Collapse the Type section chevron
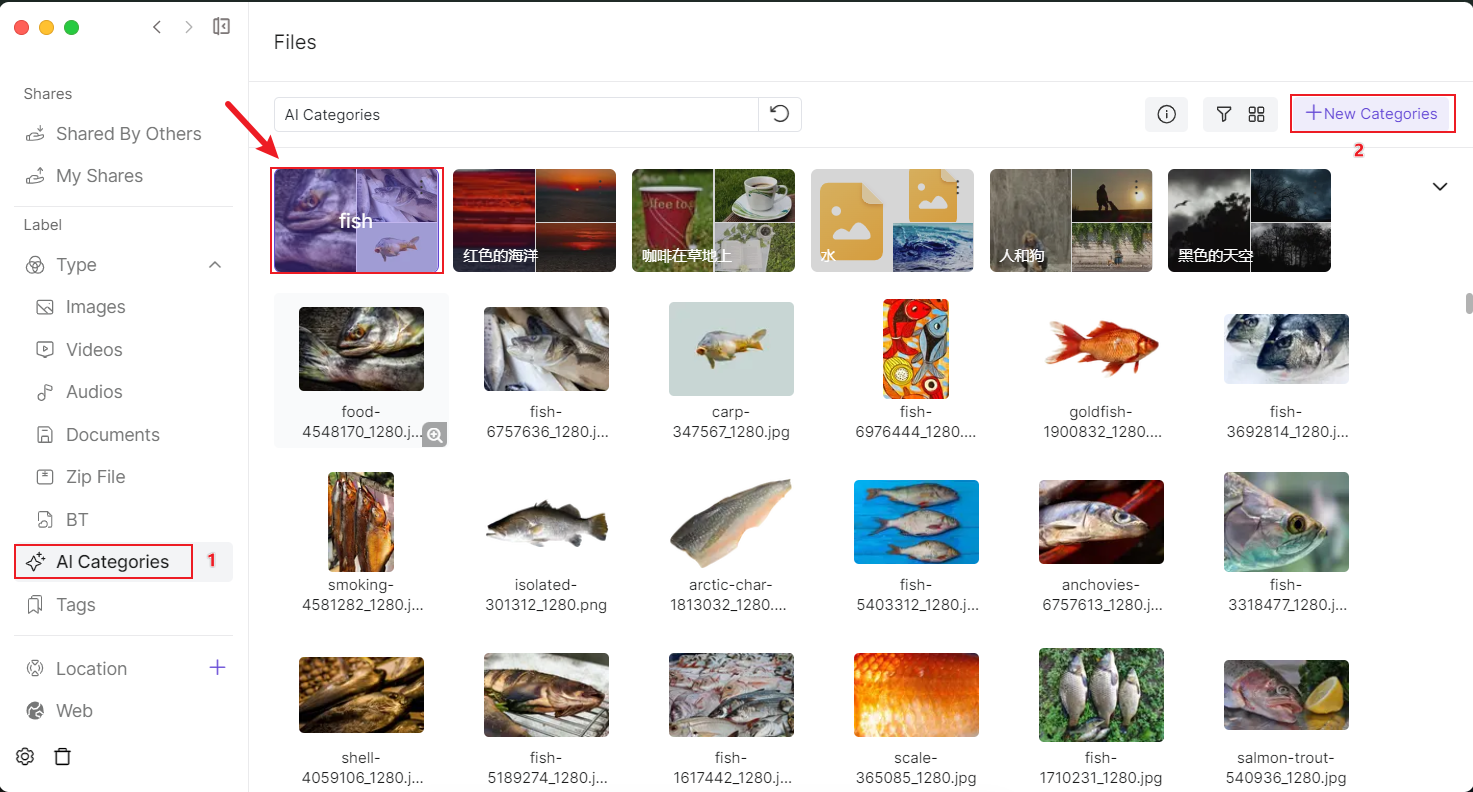The height and width of the screenshot is (792, 1473). (214, 265)
